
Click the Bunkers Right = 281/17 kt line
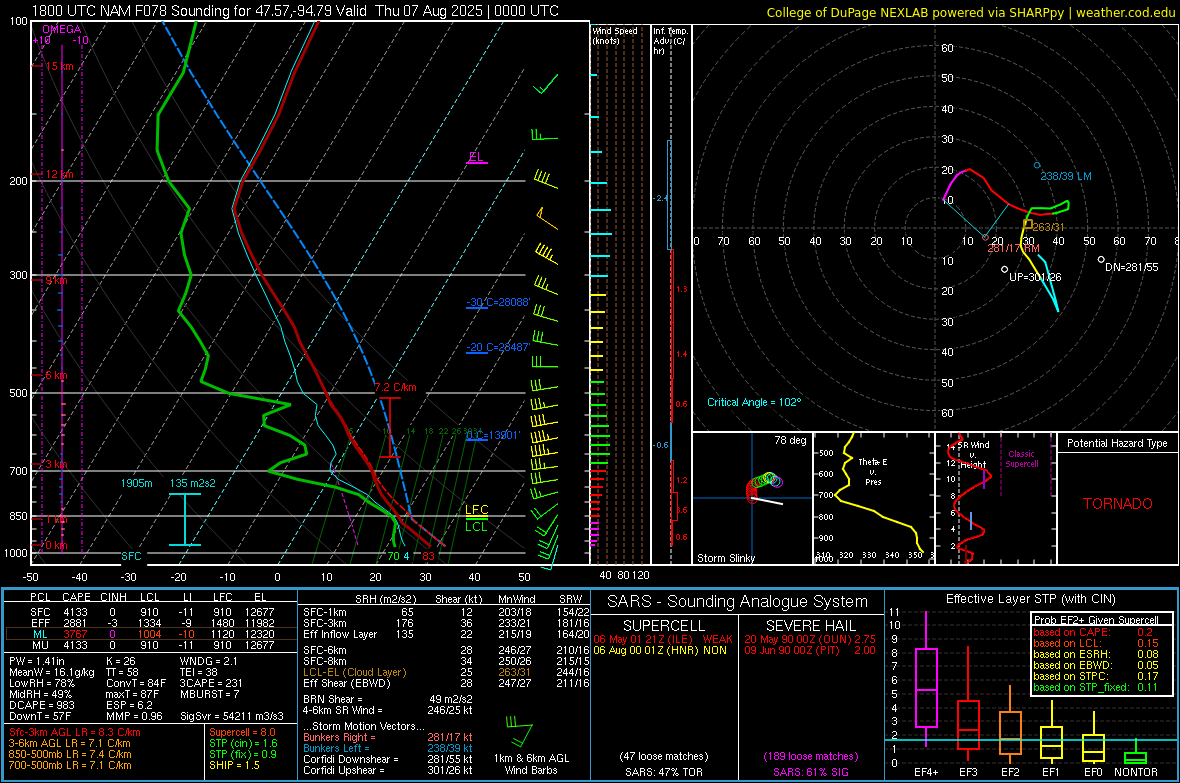388,738
